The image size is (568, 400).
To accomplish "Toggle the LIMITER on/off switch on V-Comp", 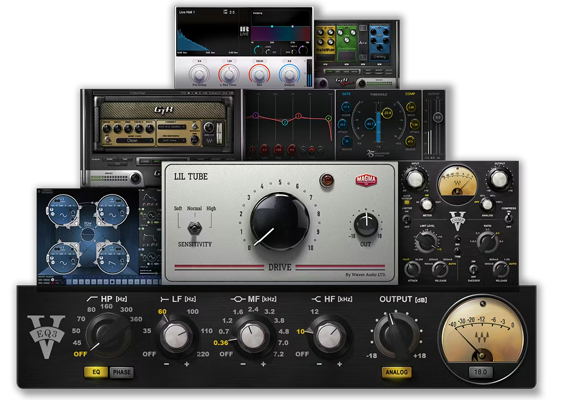I will (406, 220).
